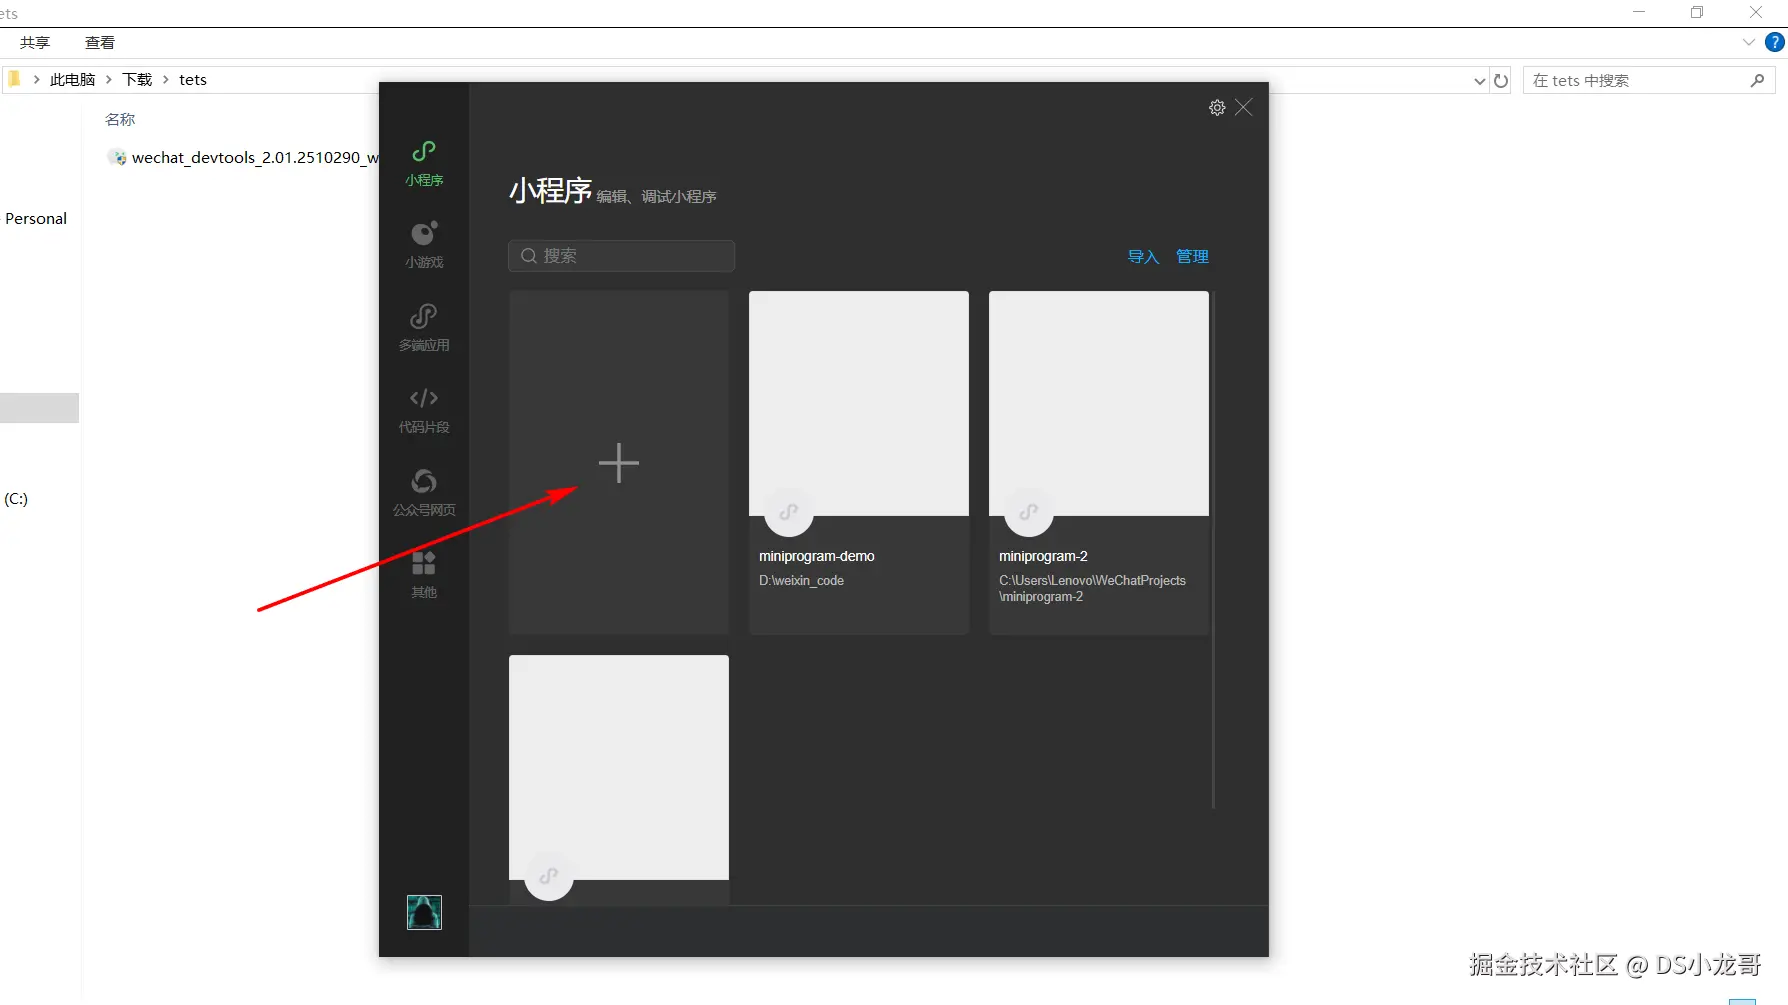Image resolution: width=1788 pixels, height=1005 pixels.
Task: Click the plus card to create new project
Action: (x=619, y=462)
